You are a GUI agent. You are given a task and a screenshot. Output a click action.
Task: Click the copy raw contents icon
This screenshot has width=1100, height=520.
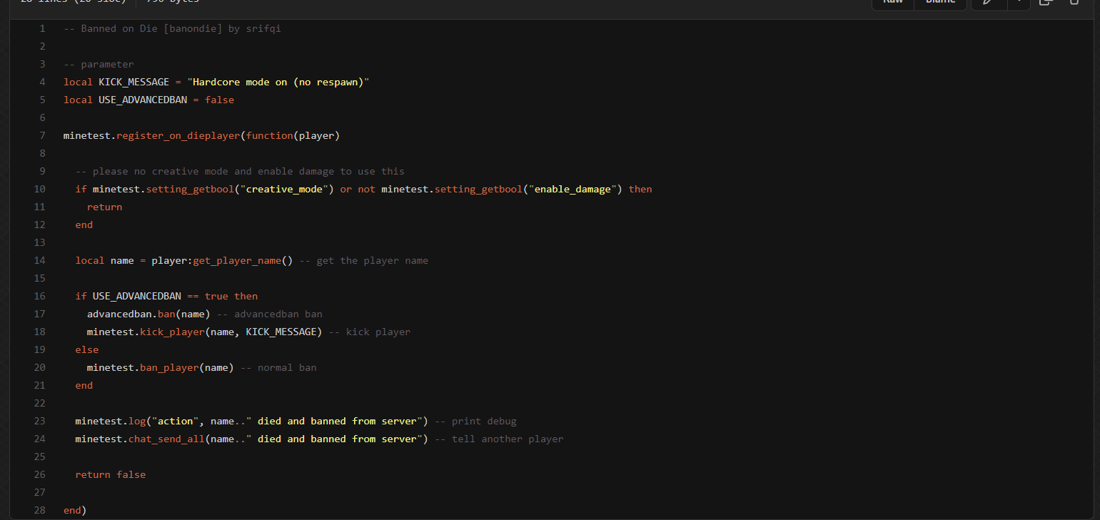click(1046, 3)
